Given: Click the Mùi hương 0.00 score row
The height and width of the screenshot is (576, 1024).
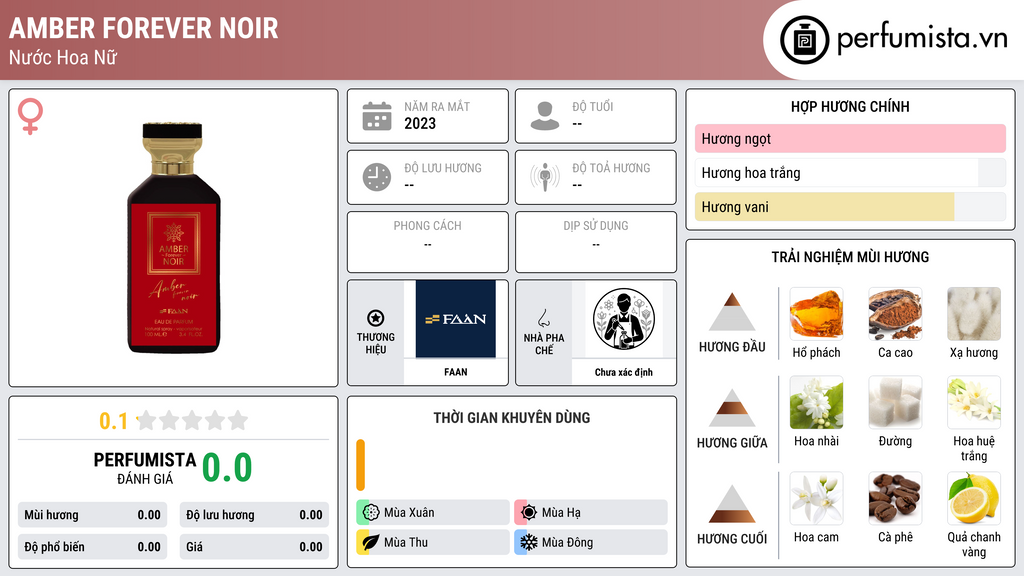Looking at the screenshot, I should tap(92, 515).
